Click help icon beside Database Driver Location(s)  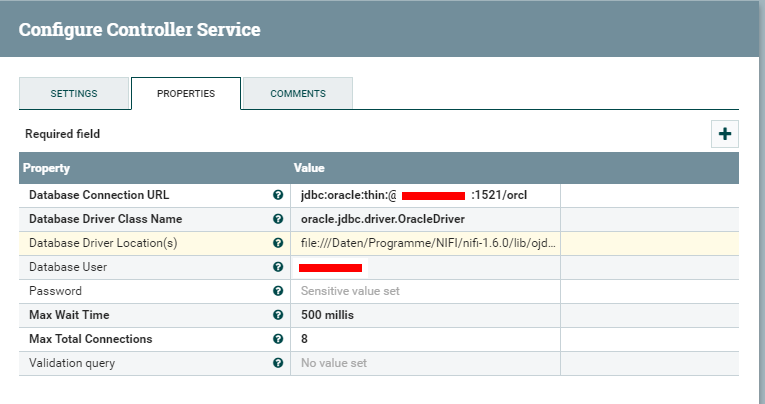click(x=278, y=243)
